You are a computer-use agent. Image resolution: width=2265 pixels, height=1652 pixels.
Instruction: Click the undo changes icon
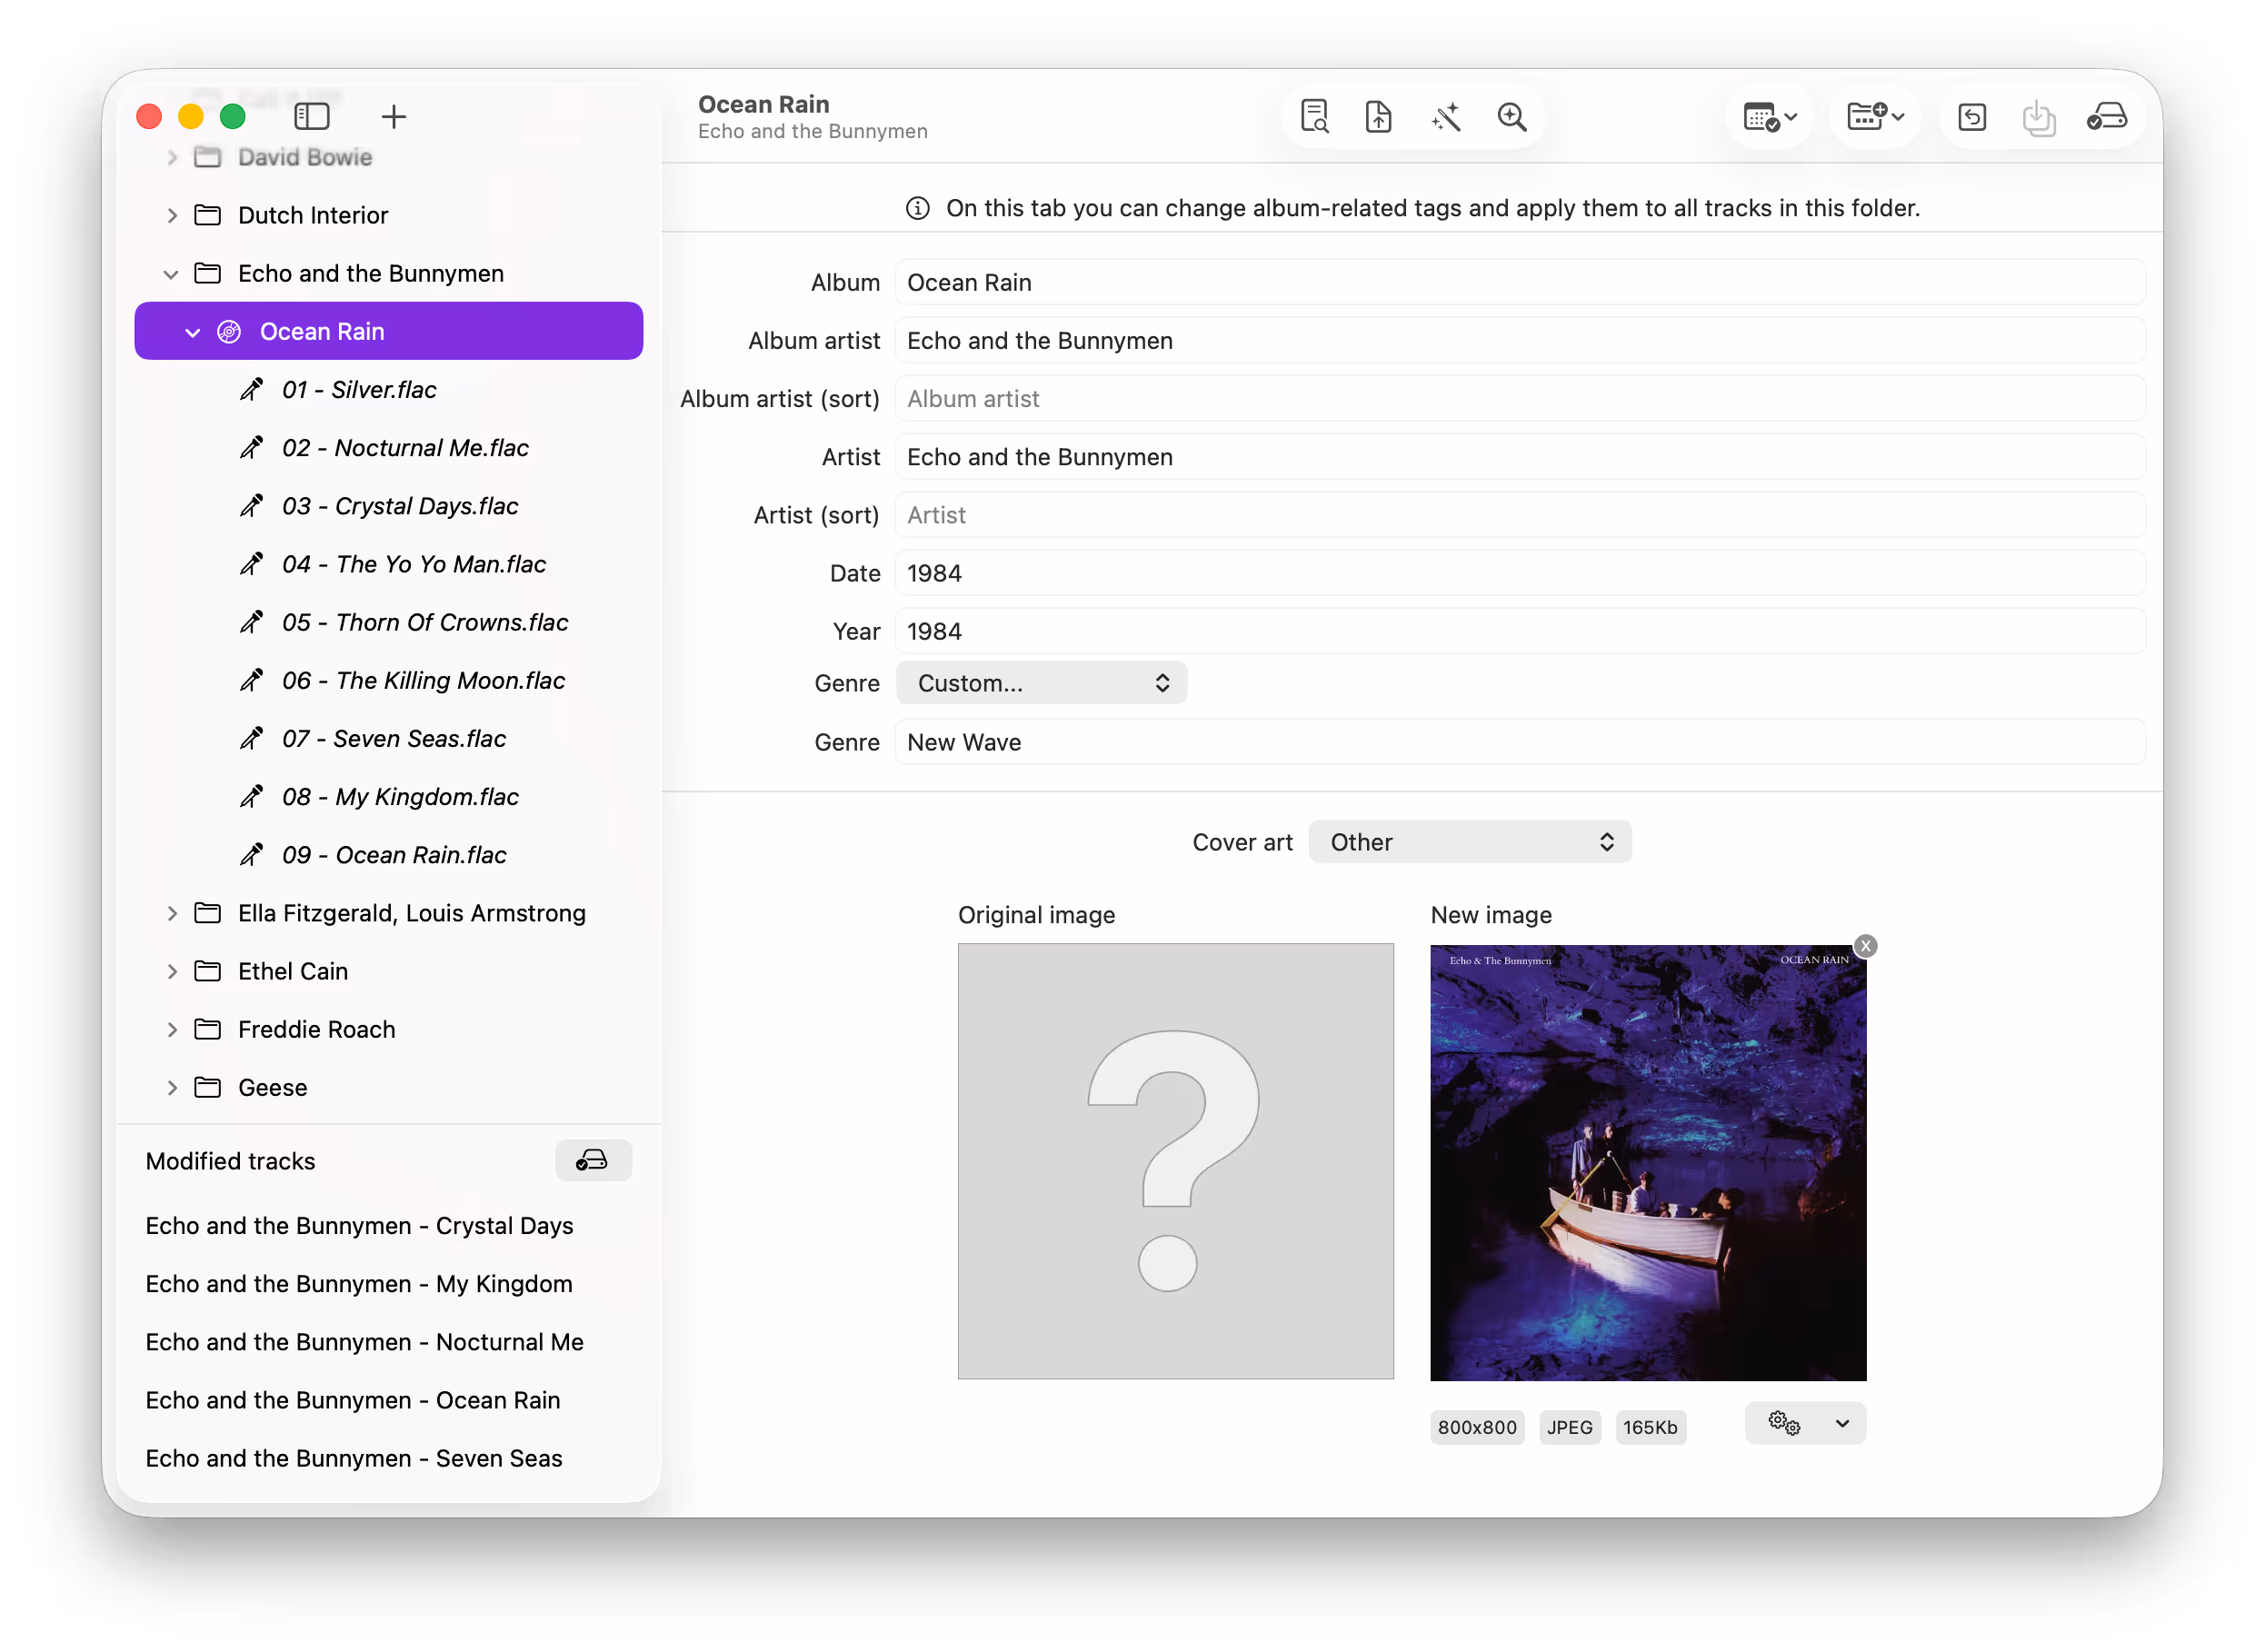point(1972,117)
